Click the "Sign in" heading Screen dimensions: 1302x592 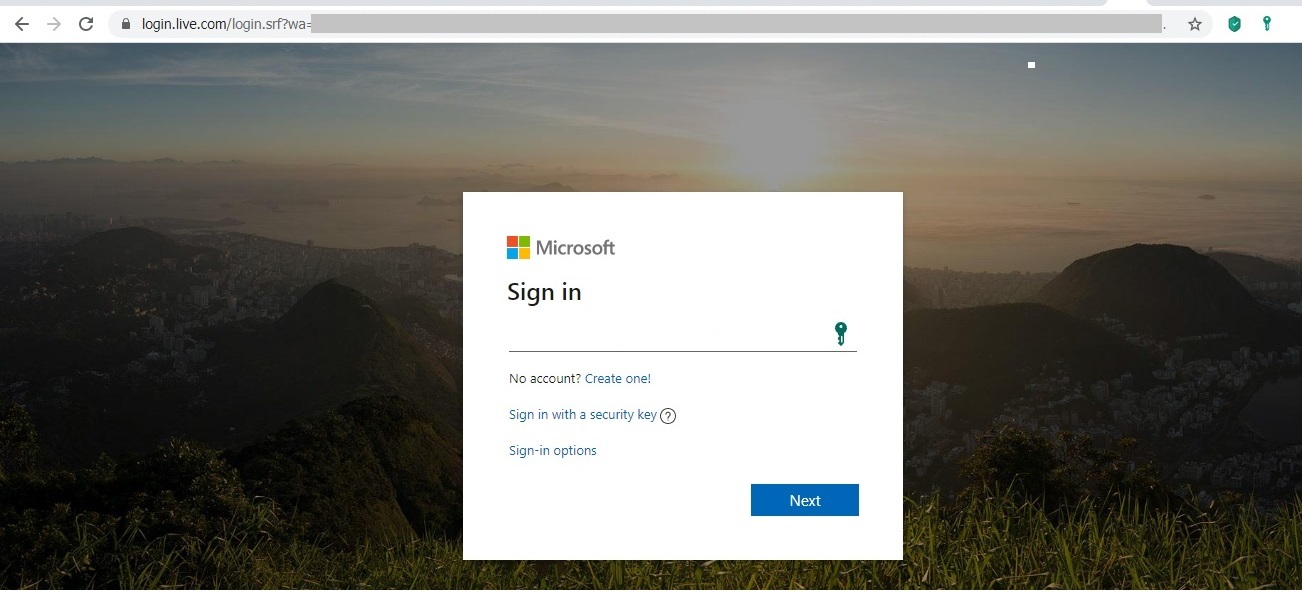544,292
